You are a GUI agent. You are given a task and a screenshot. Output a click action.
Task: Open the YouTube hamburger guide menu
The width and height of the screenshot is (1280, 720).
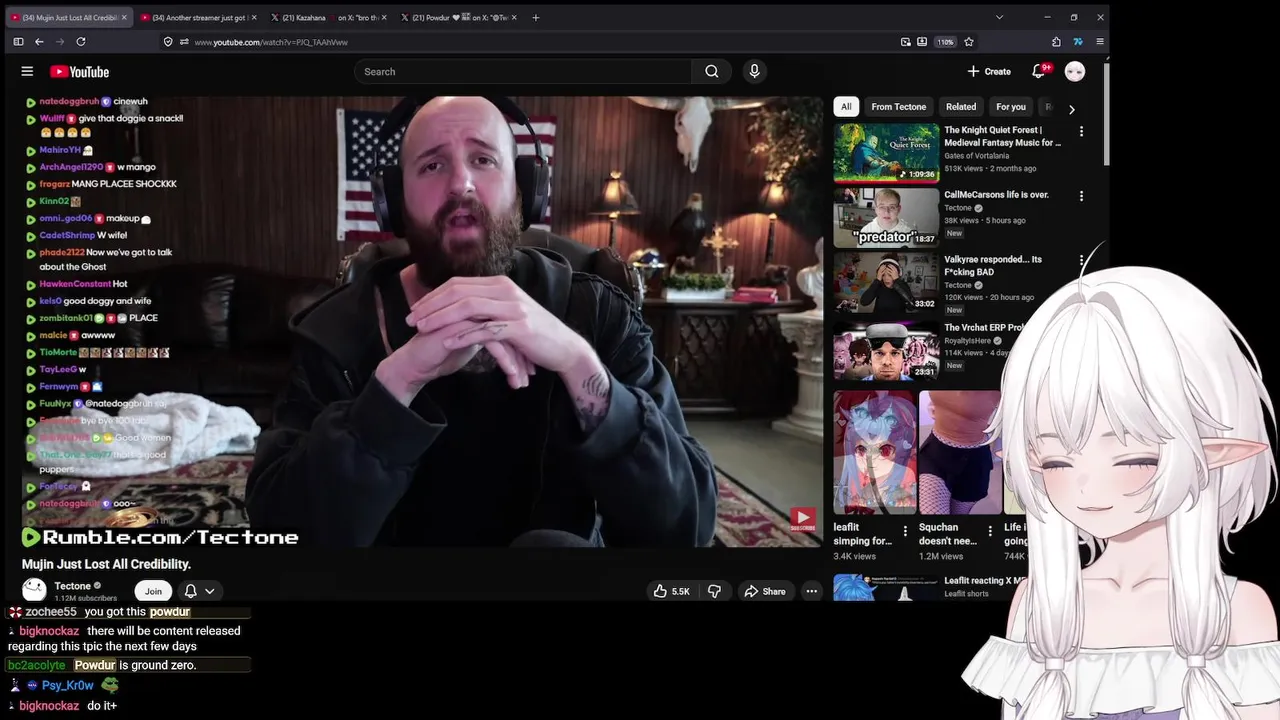27,71
